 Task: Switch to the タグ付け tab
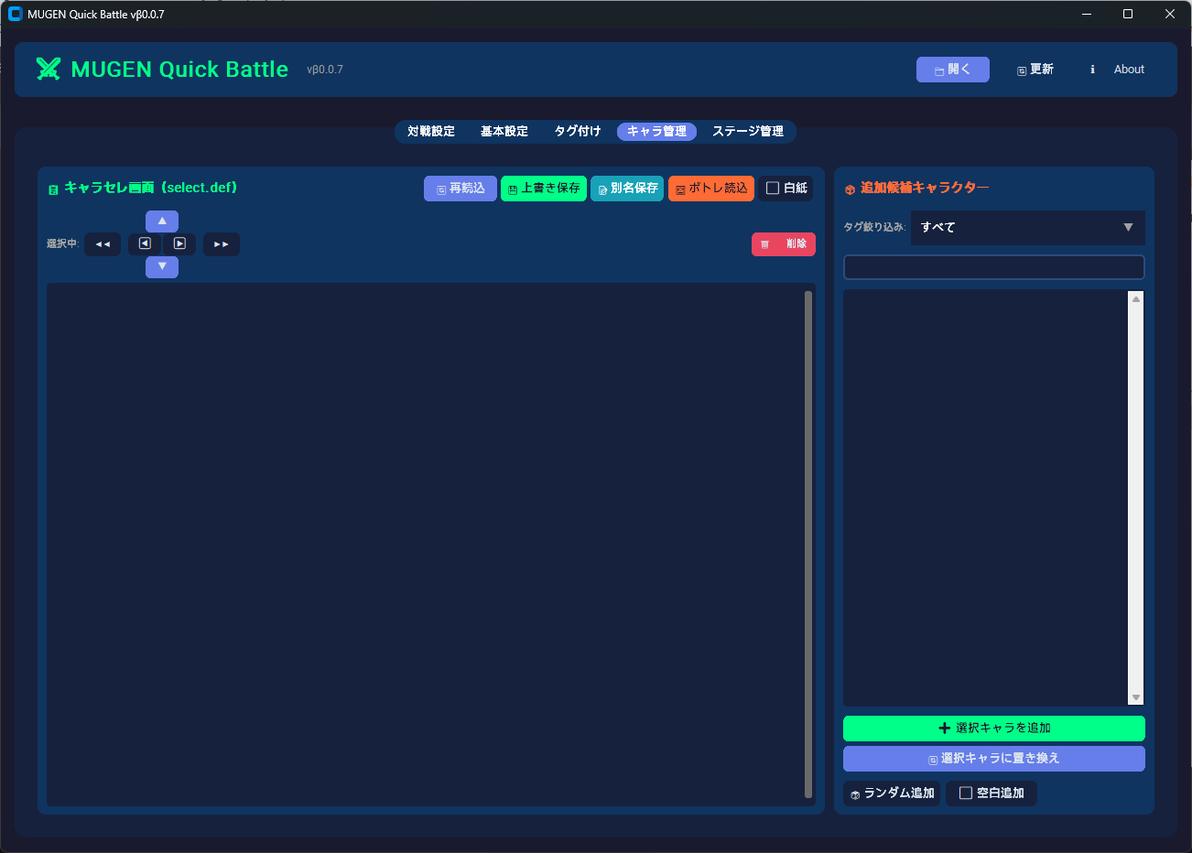[577, 132]
